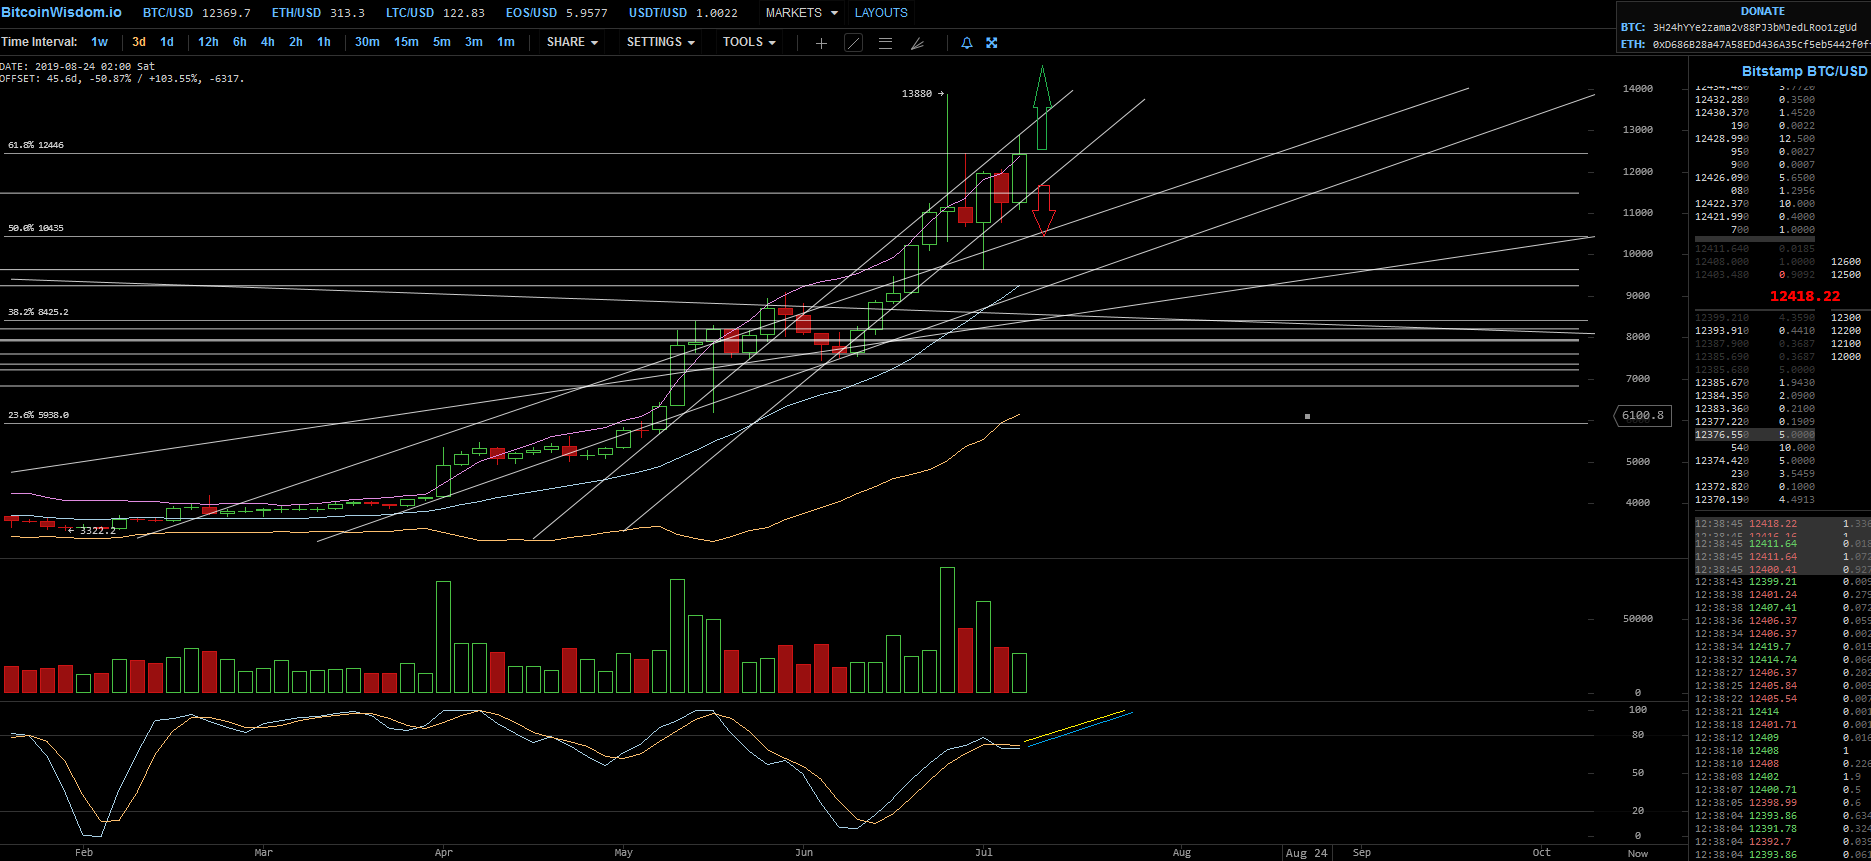
Task: Open the TOOLS dropdown menu
Action: click(x=749, y=42)
